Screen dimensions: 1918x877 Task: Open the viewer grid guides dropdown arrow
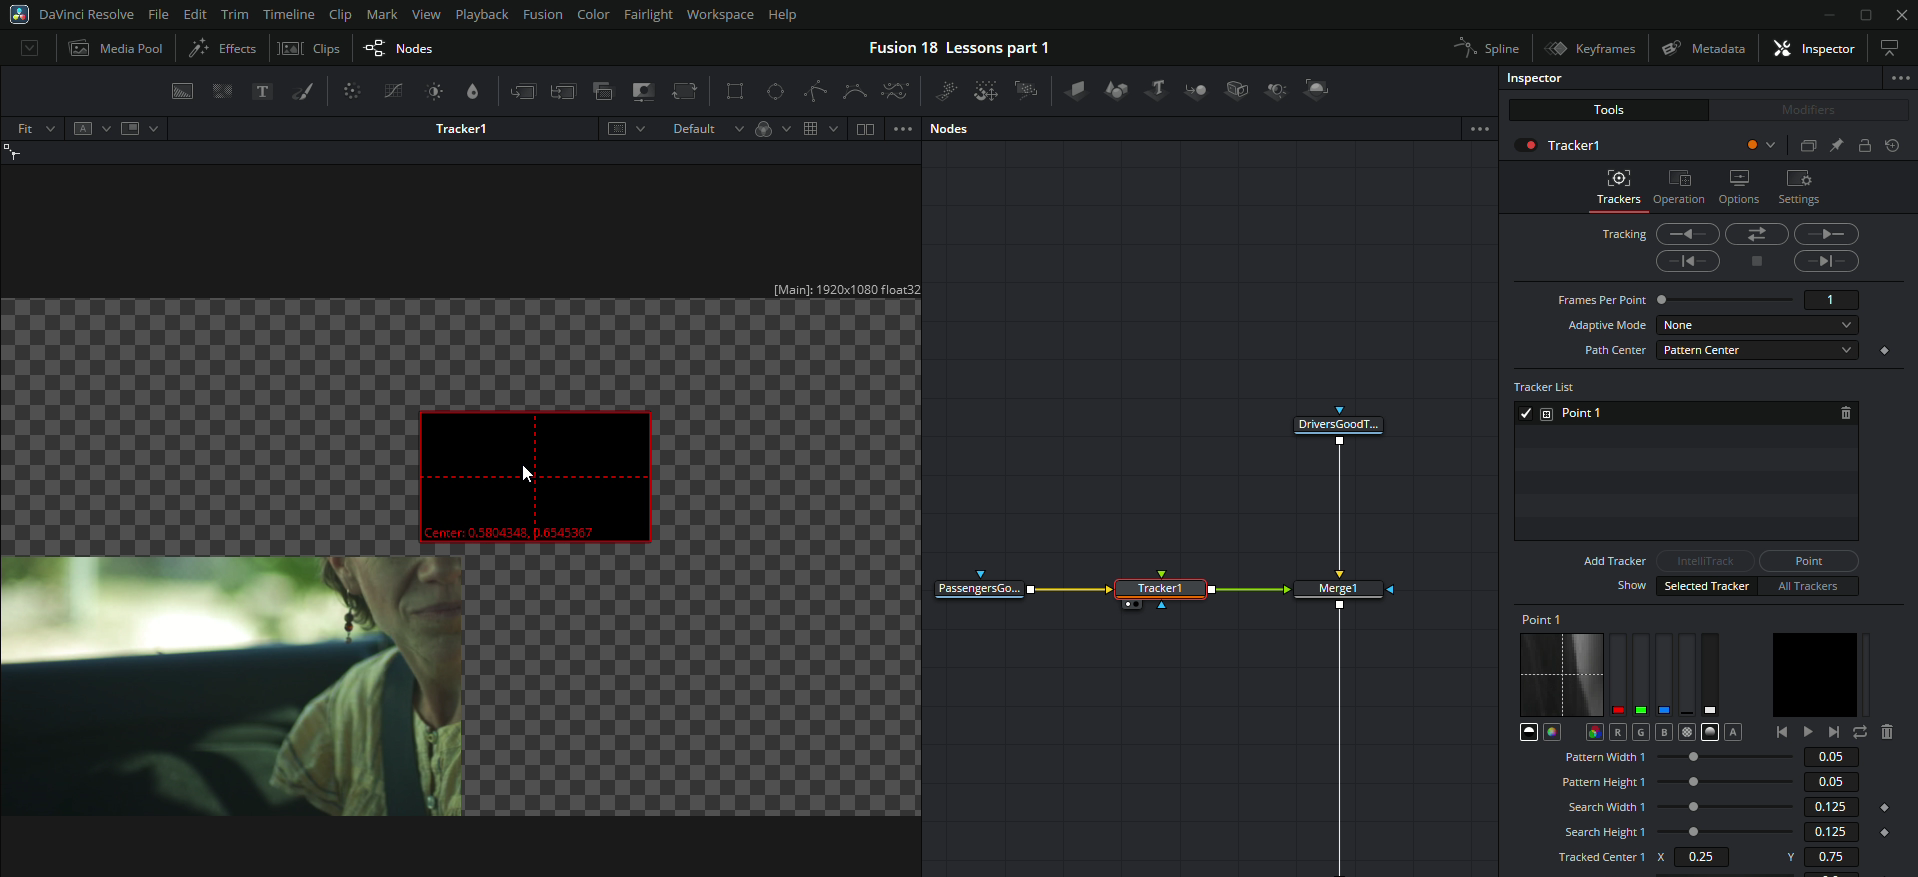click(x=833, y=129)
